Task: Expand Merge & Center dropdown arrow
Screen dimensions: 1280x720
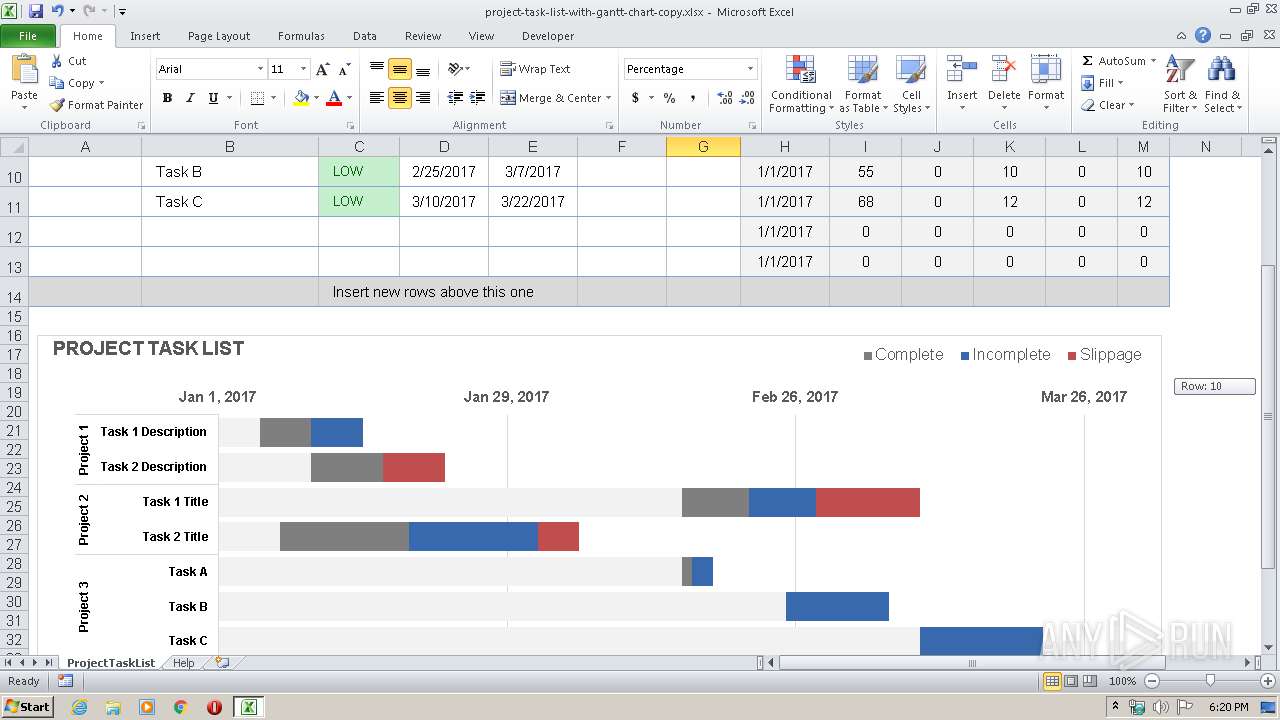Action: pos(610,98)
